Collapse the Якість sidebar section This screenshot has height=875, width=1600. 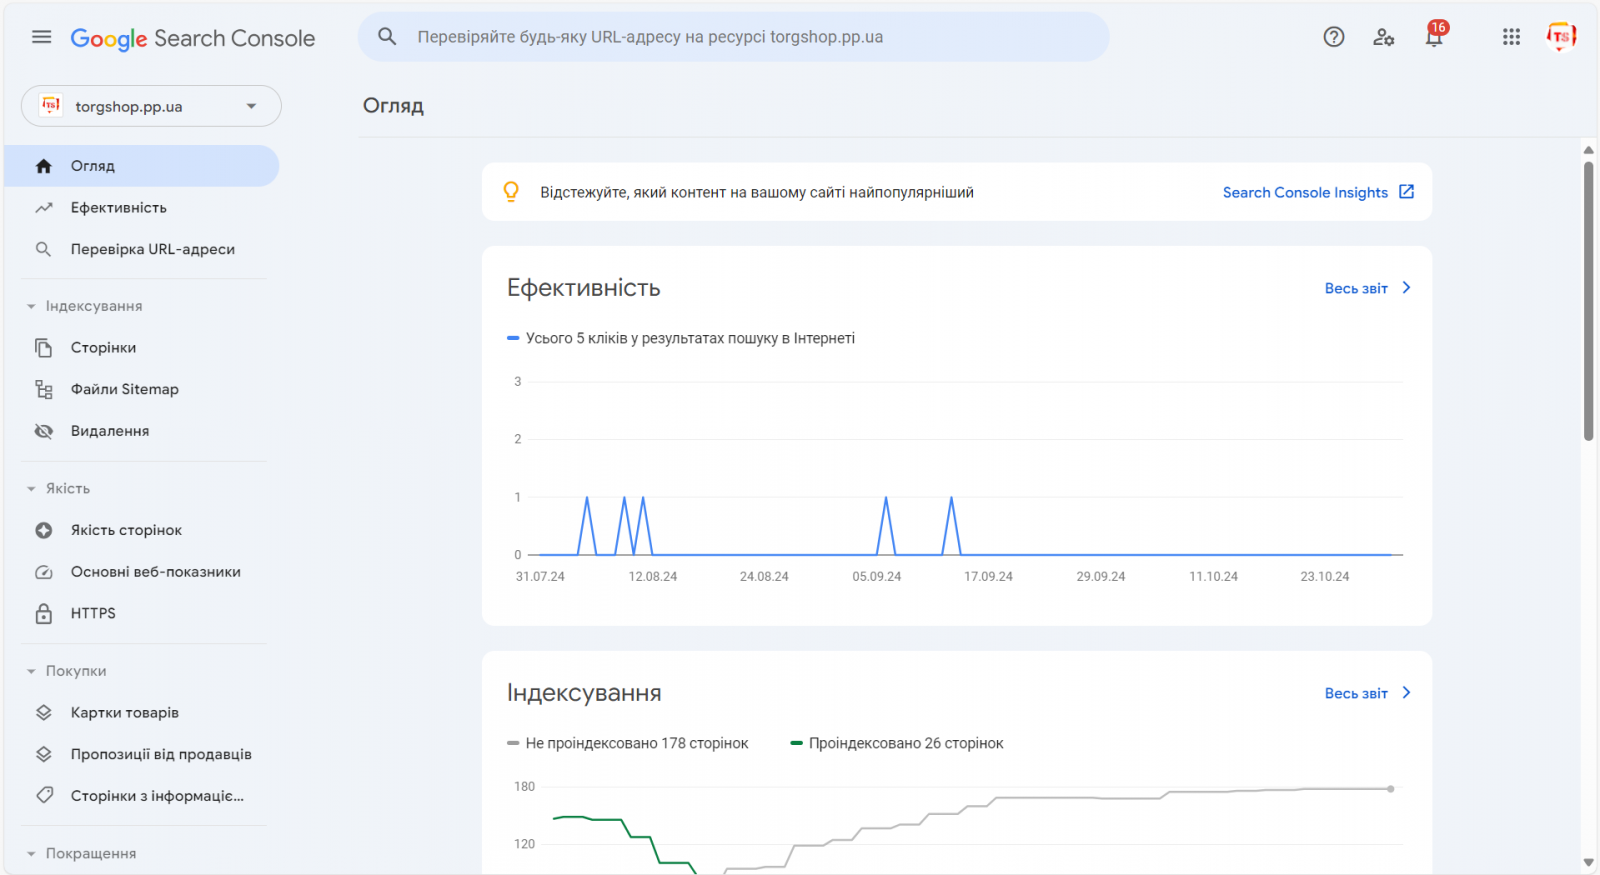tap(58, 489)
